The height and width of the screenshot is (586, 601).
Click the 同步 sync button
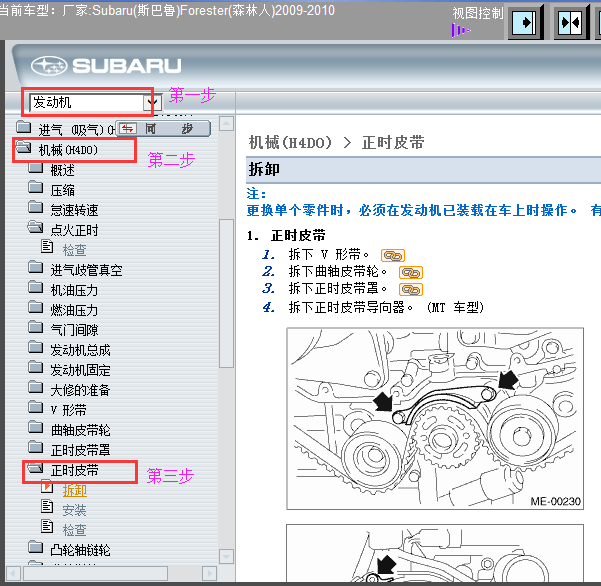[164, 128]
